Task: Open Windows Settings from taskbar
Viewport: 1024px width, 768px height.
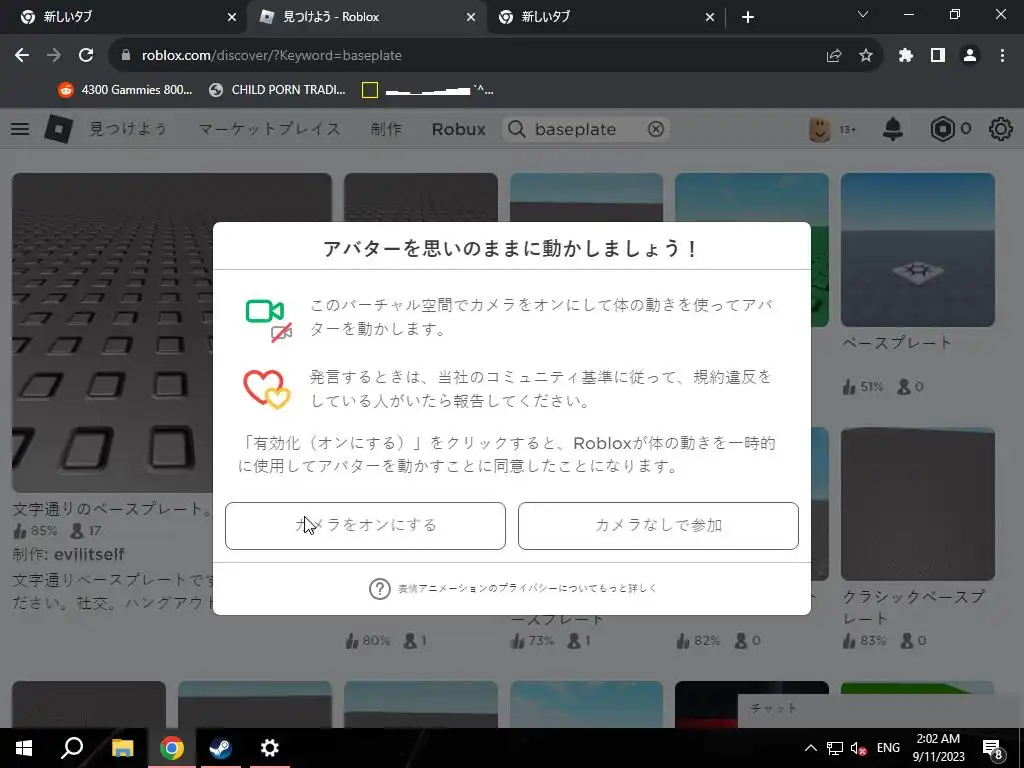Action: click(269, 748)
